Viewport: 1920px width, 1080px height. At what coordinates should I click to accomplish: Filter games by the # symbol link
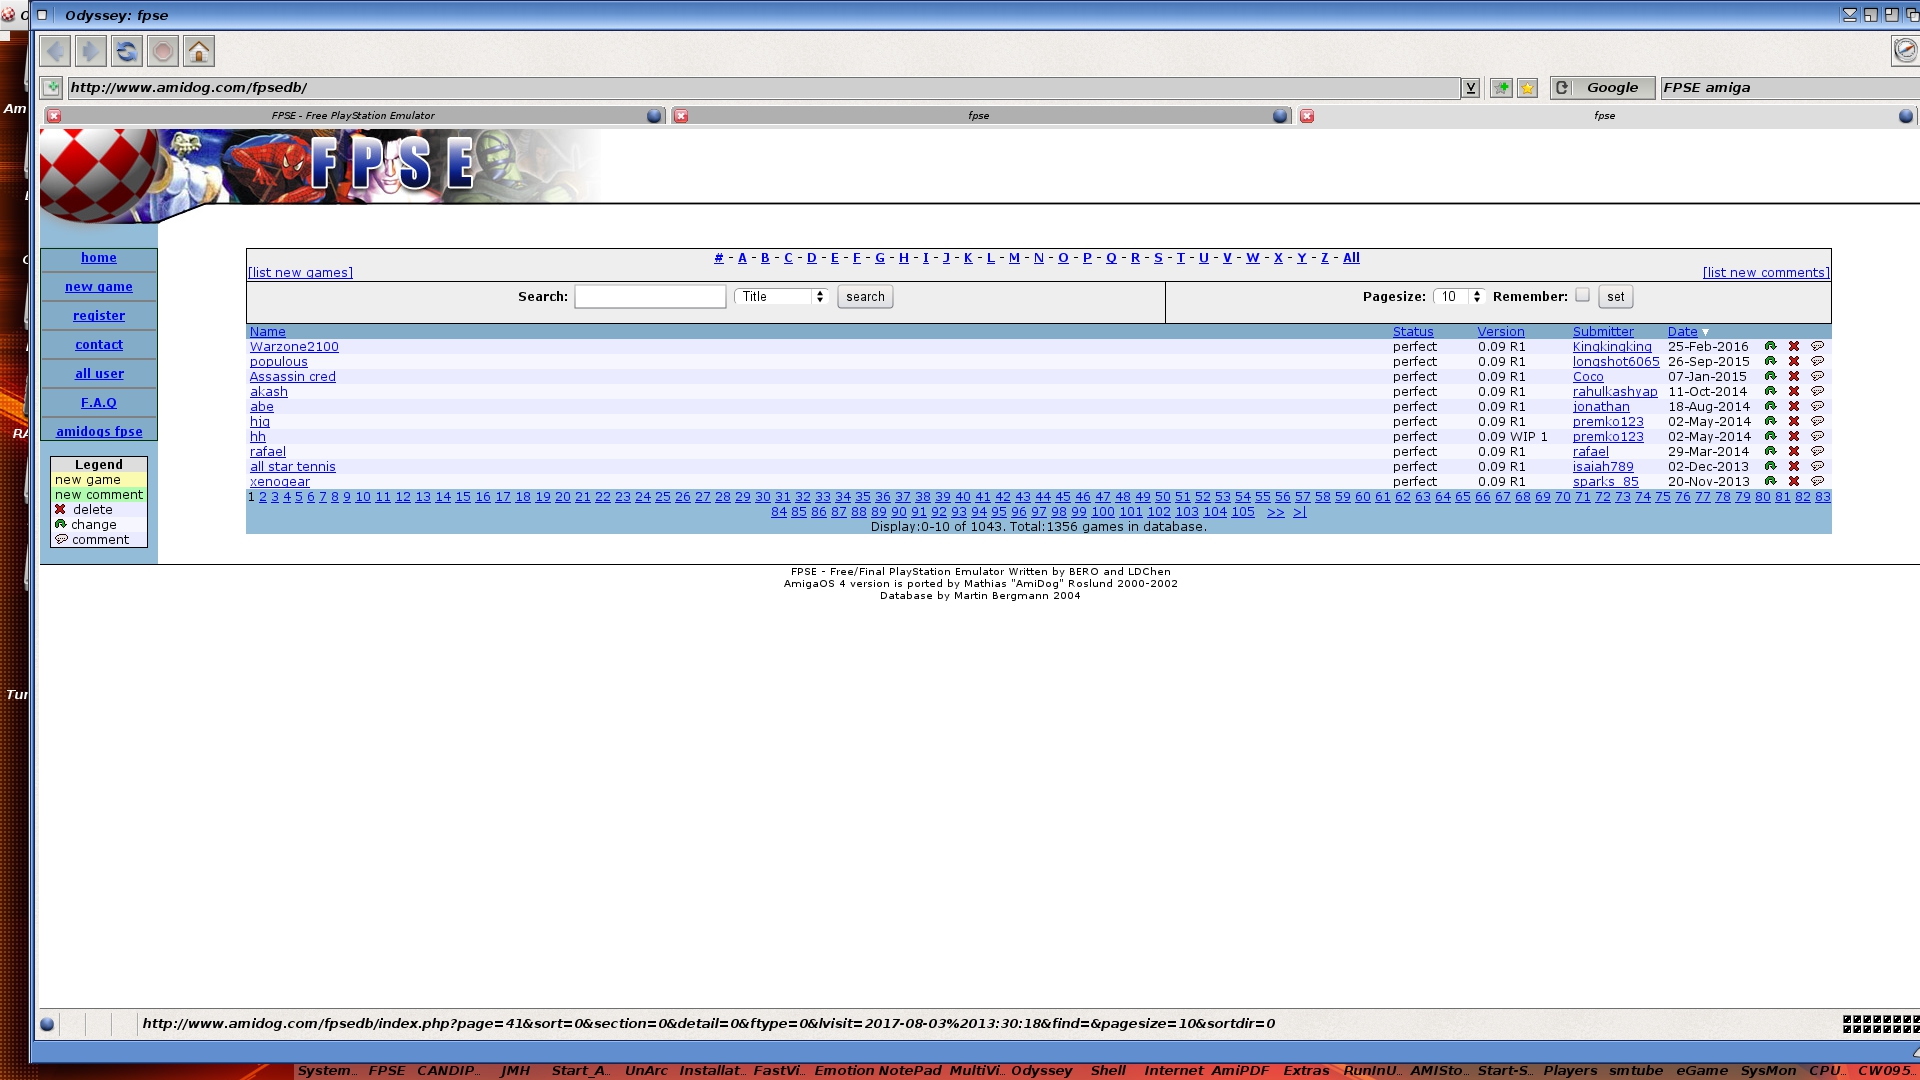[x=718, y=258]
